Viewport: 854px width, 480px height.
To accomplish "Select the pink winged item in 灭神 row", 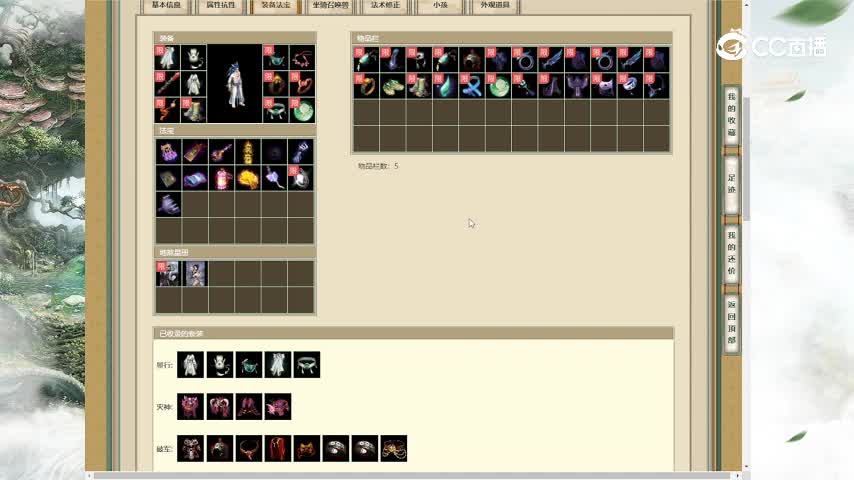I will click(x=278, y=406).
